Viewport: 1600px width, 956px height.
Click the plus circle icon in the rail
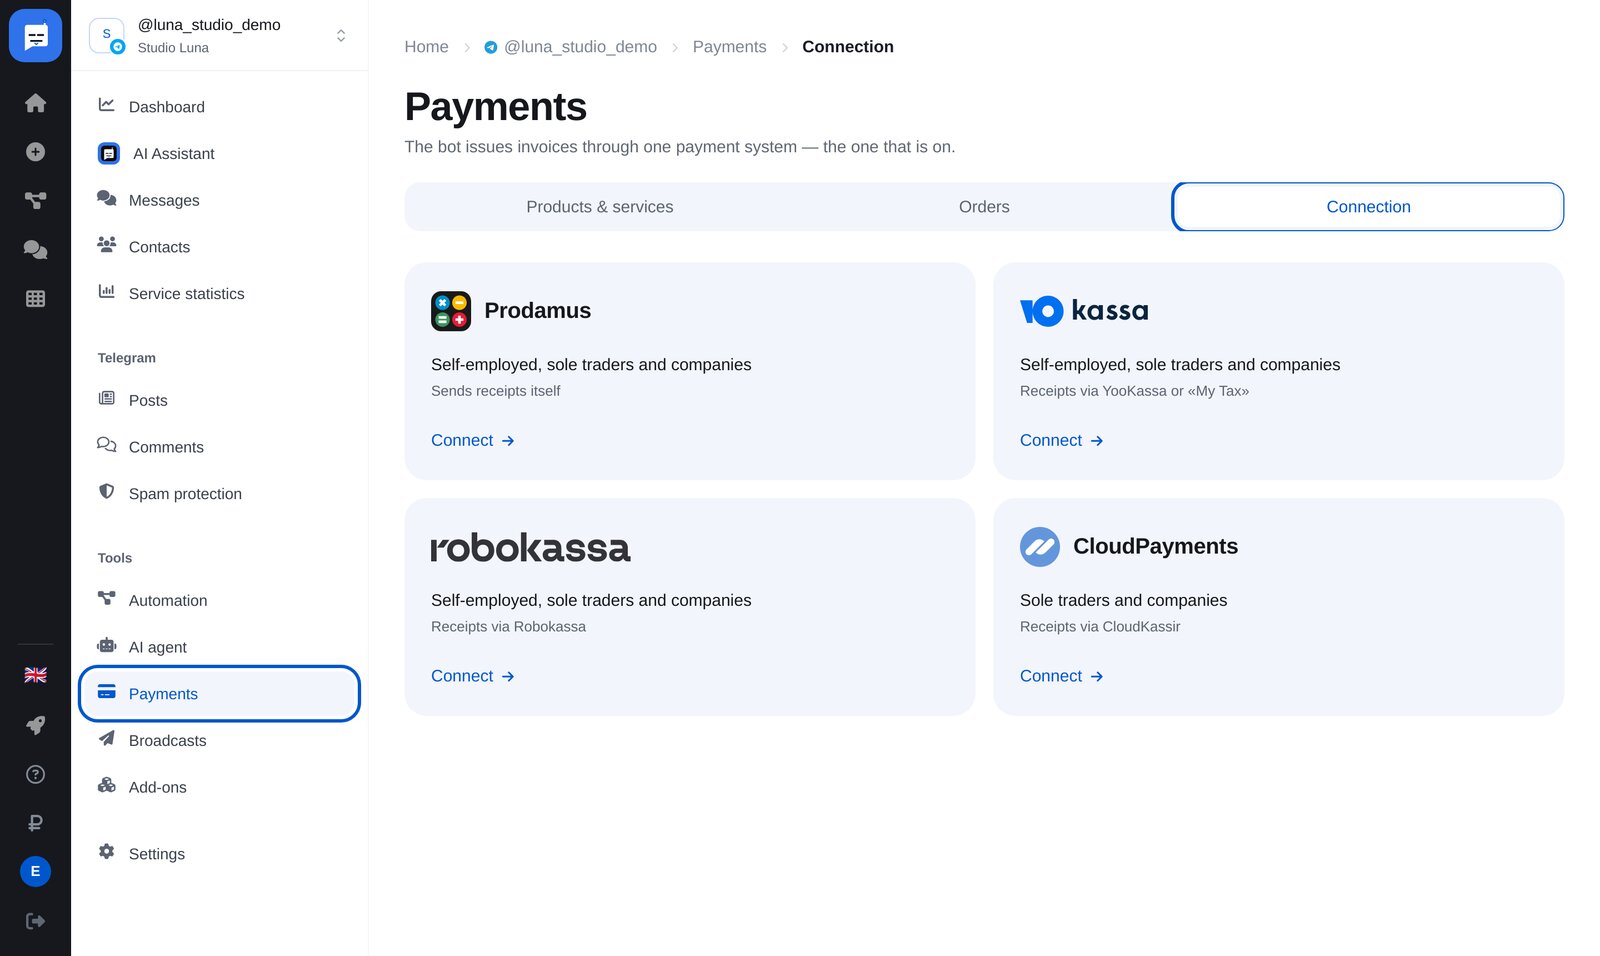[35, 152]
